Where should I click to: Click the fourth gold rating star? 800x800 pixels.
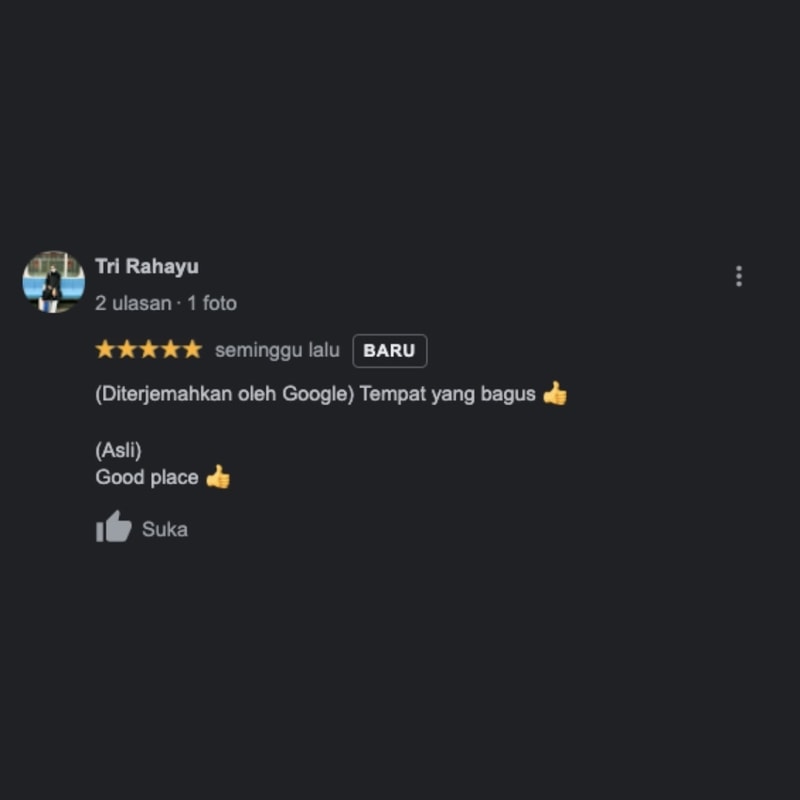171,350
